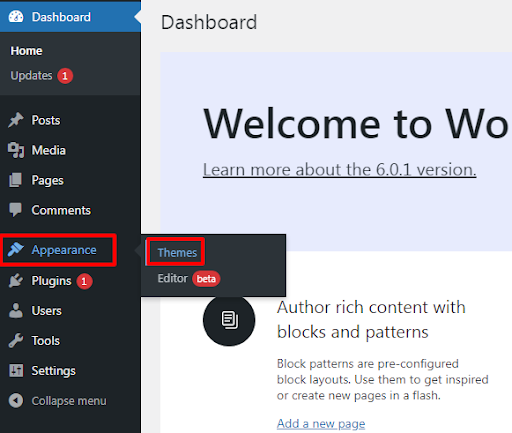Open the Comments menu label
The height and width of the screenshot is (433, 512).
61,210
